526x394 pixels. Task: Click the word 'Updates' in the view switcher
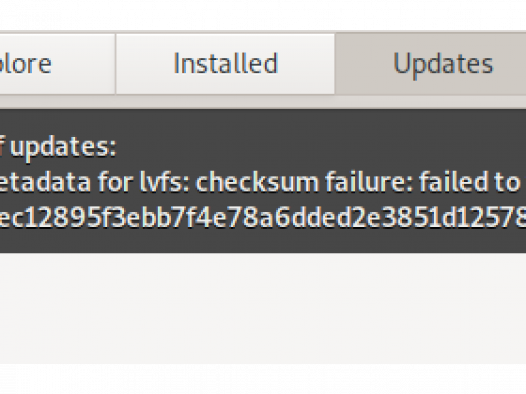[443, 65]
